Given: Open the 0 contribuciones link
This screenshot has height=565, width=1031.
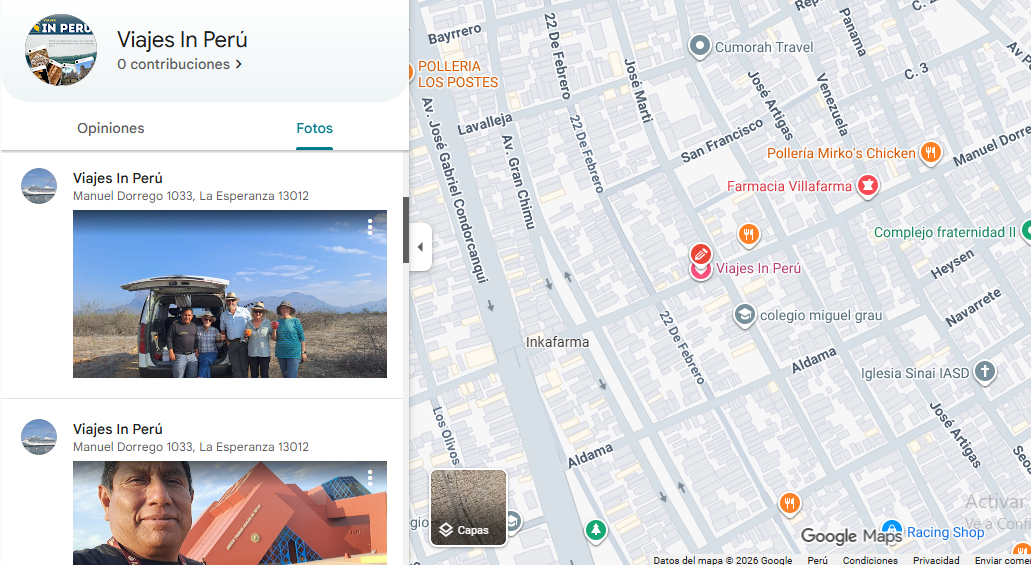Looking at the screenshot, I should (180, 64).
